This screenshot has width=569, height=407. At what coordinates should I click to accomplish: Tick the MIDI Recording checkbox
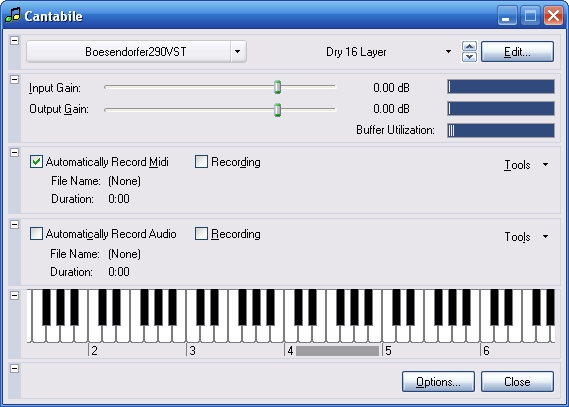coord(201,162)
